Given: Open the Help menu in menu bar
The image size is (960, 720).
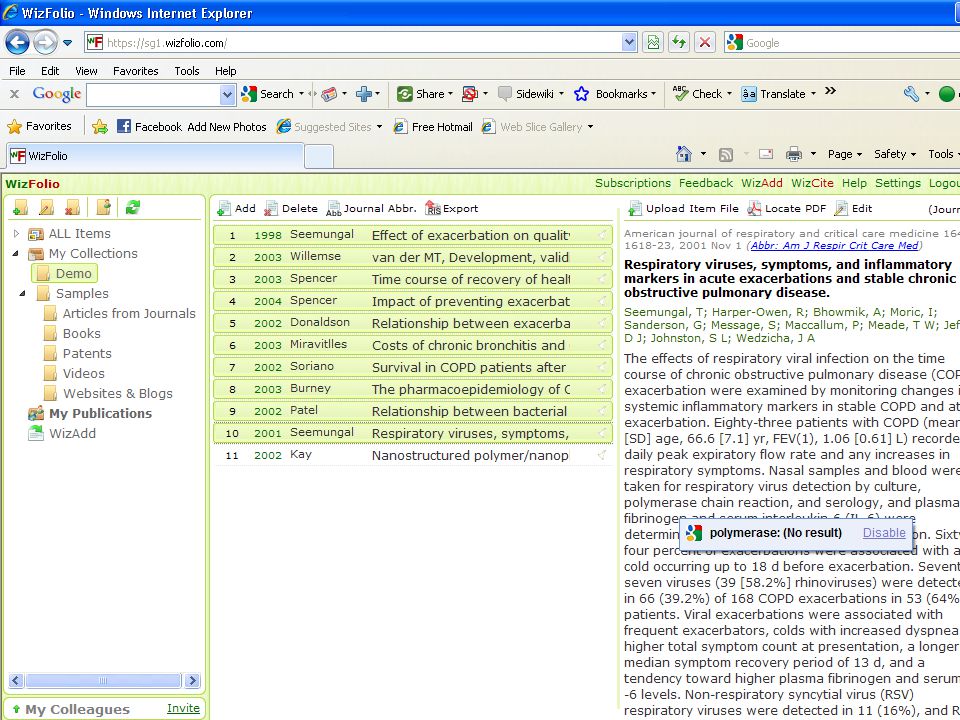Looking at the screenshot, I should [225, 71].
